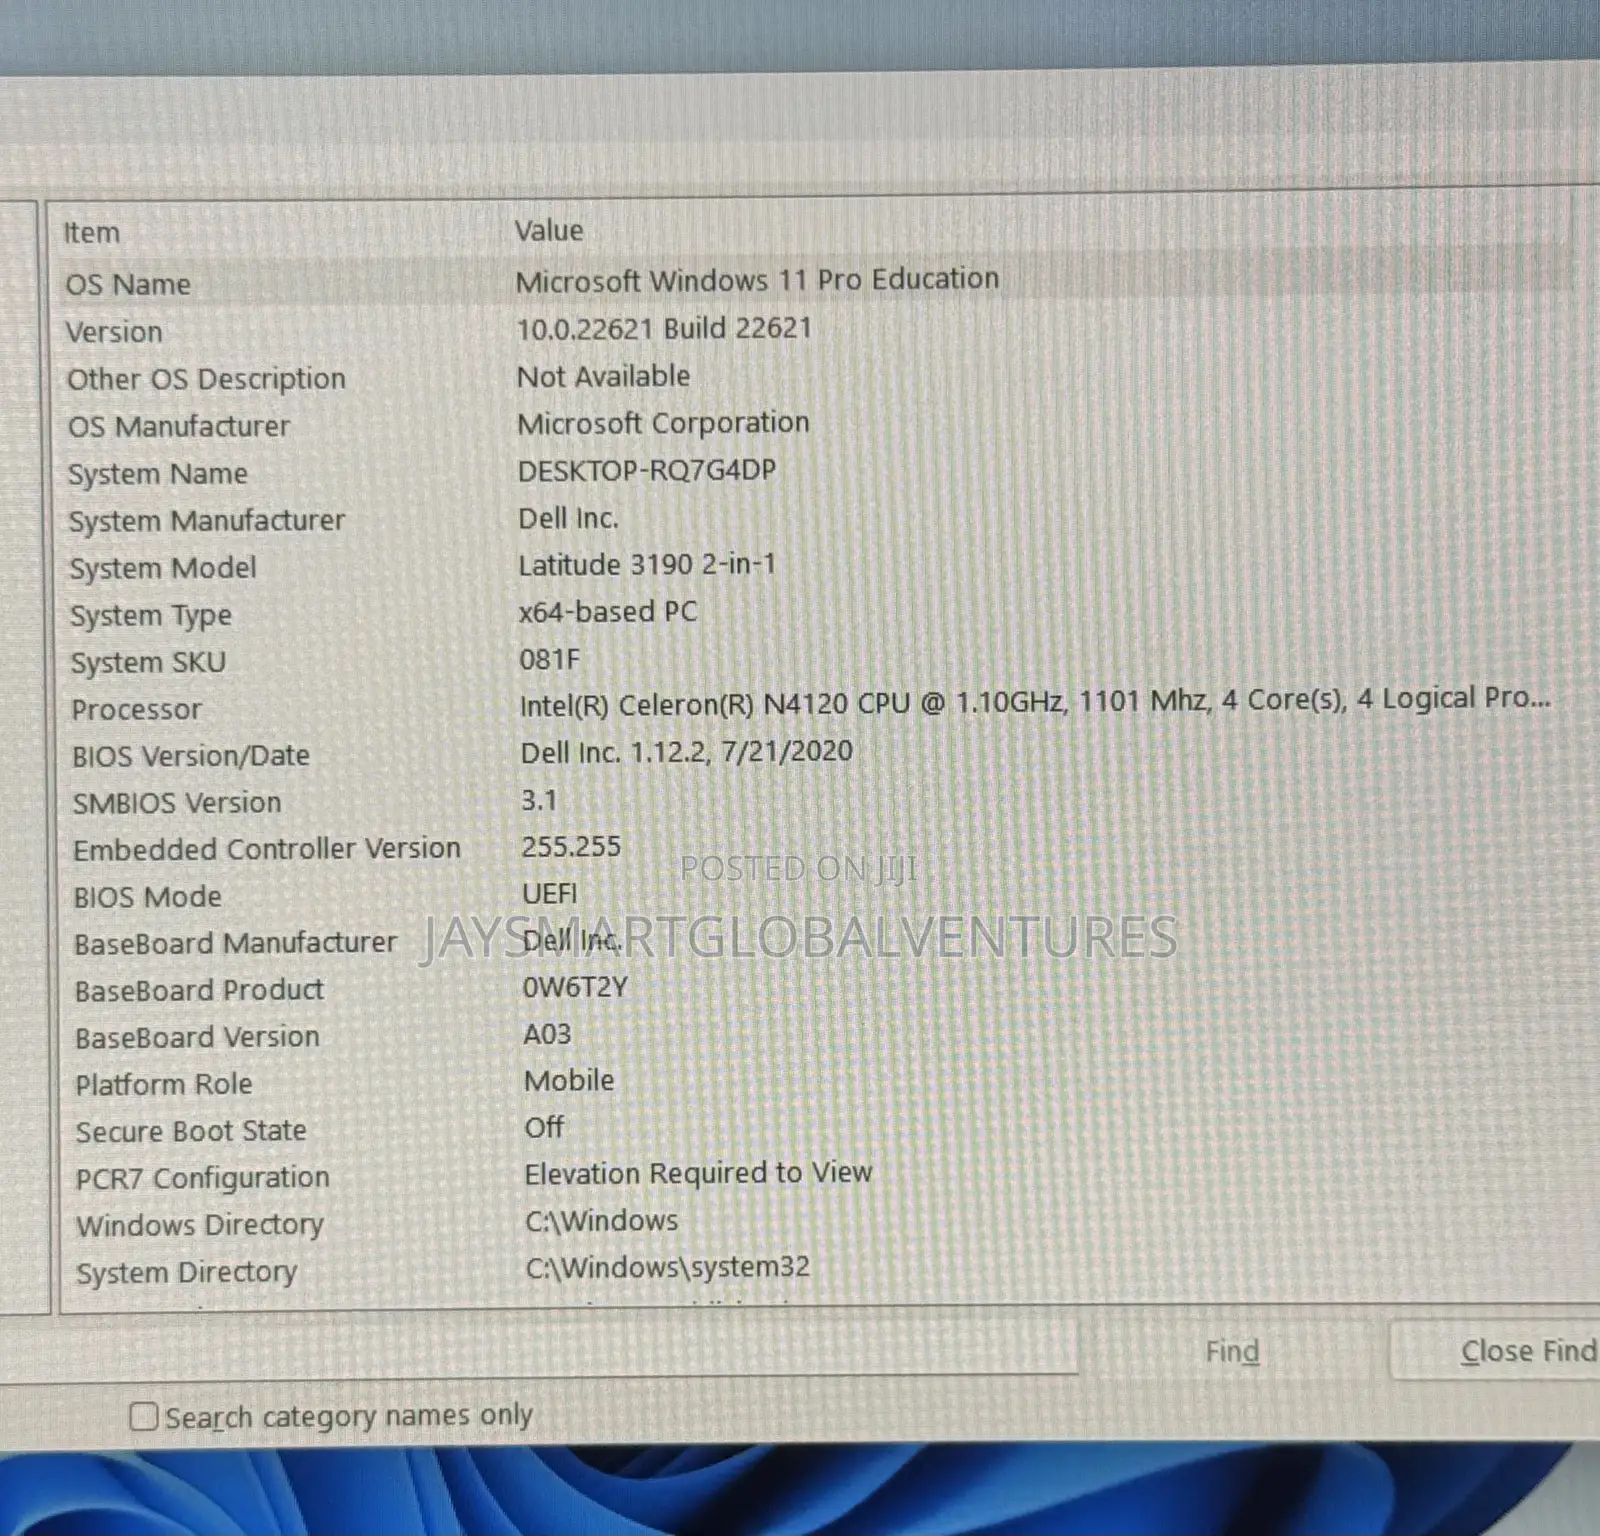Select the Version row

[x=815, y=330]
